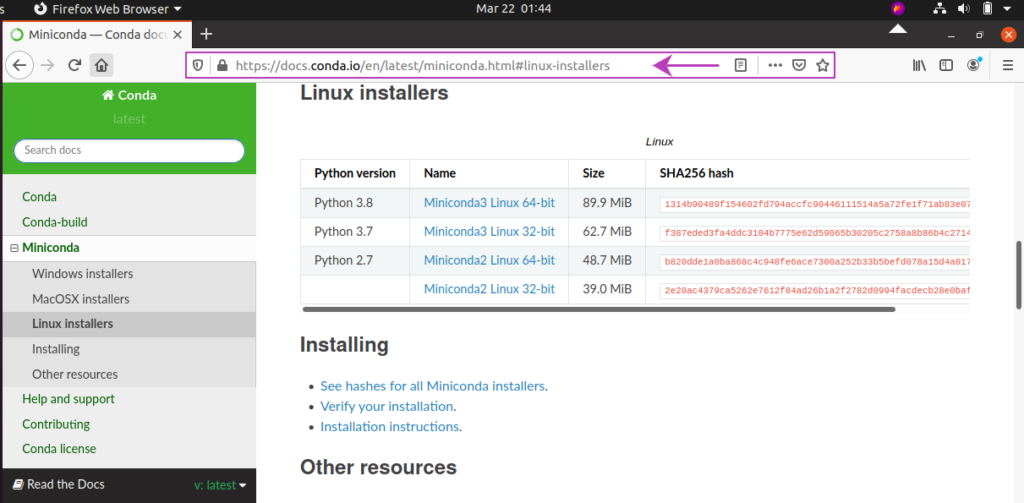Viewport: 1024px width, 503px height.
Task: Go to Windows installers section
Action: pos(82,273)
